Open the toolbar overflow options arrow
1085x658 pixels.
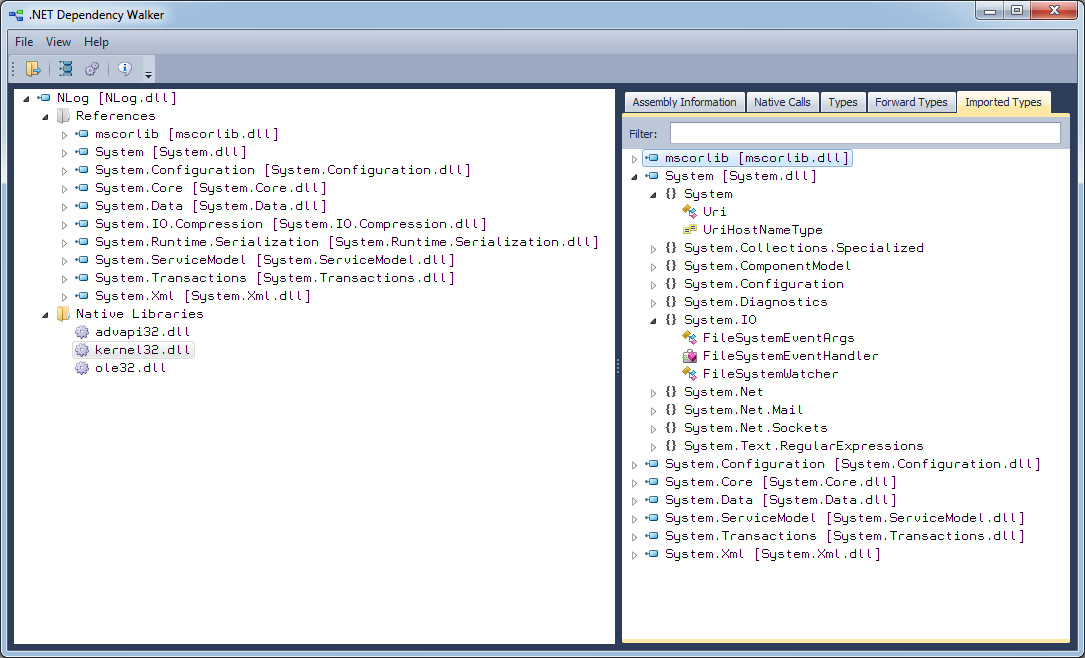[x=148, y=74]
